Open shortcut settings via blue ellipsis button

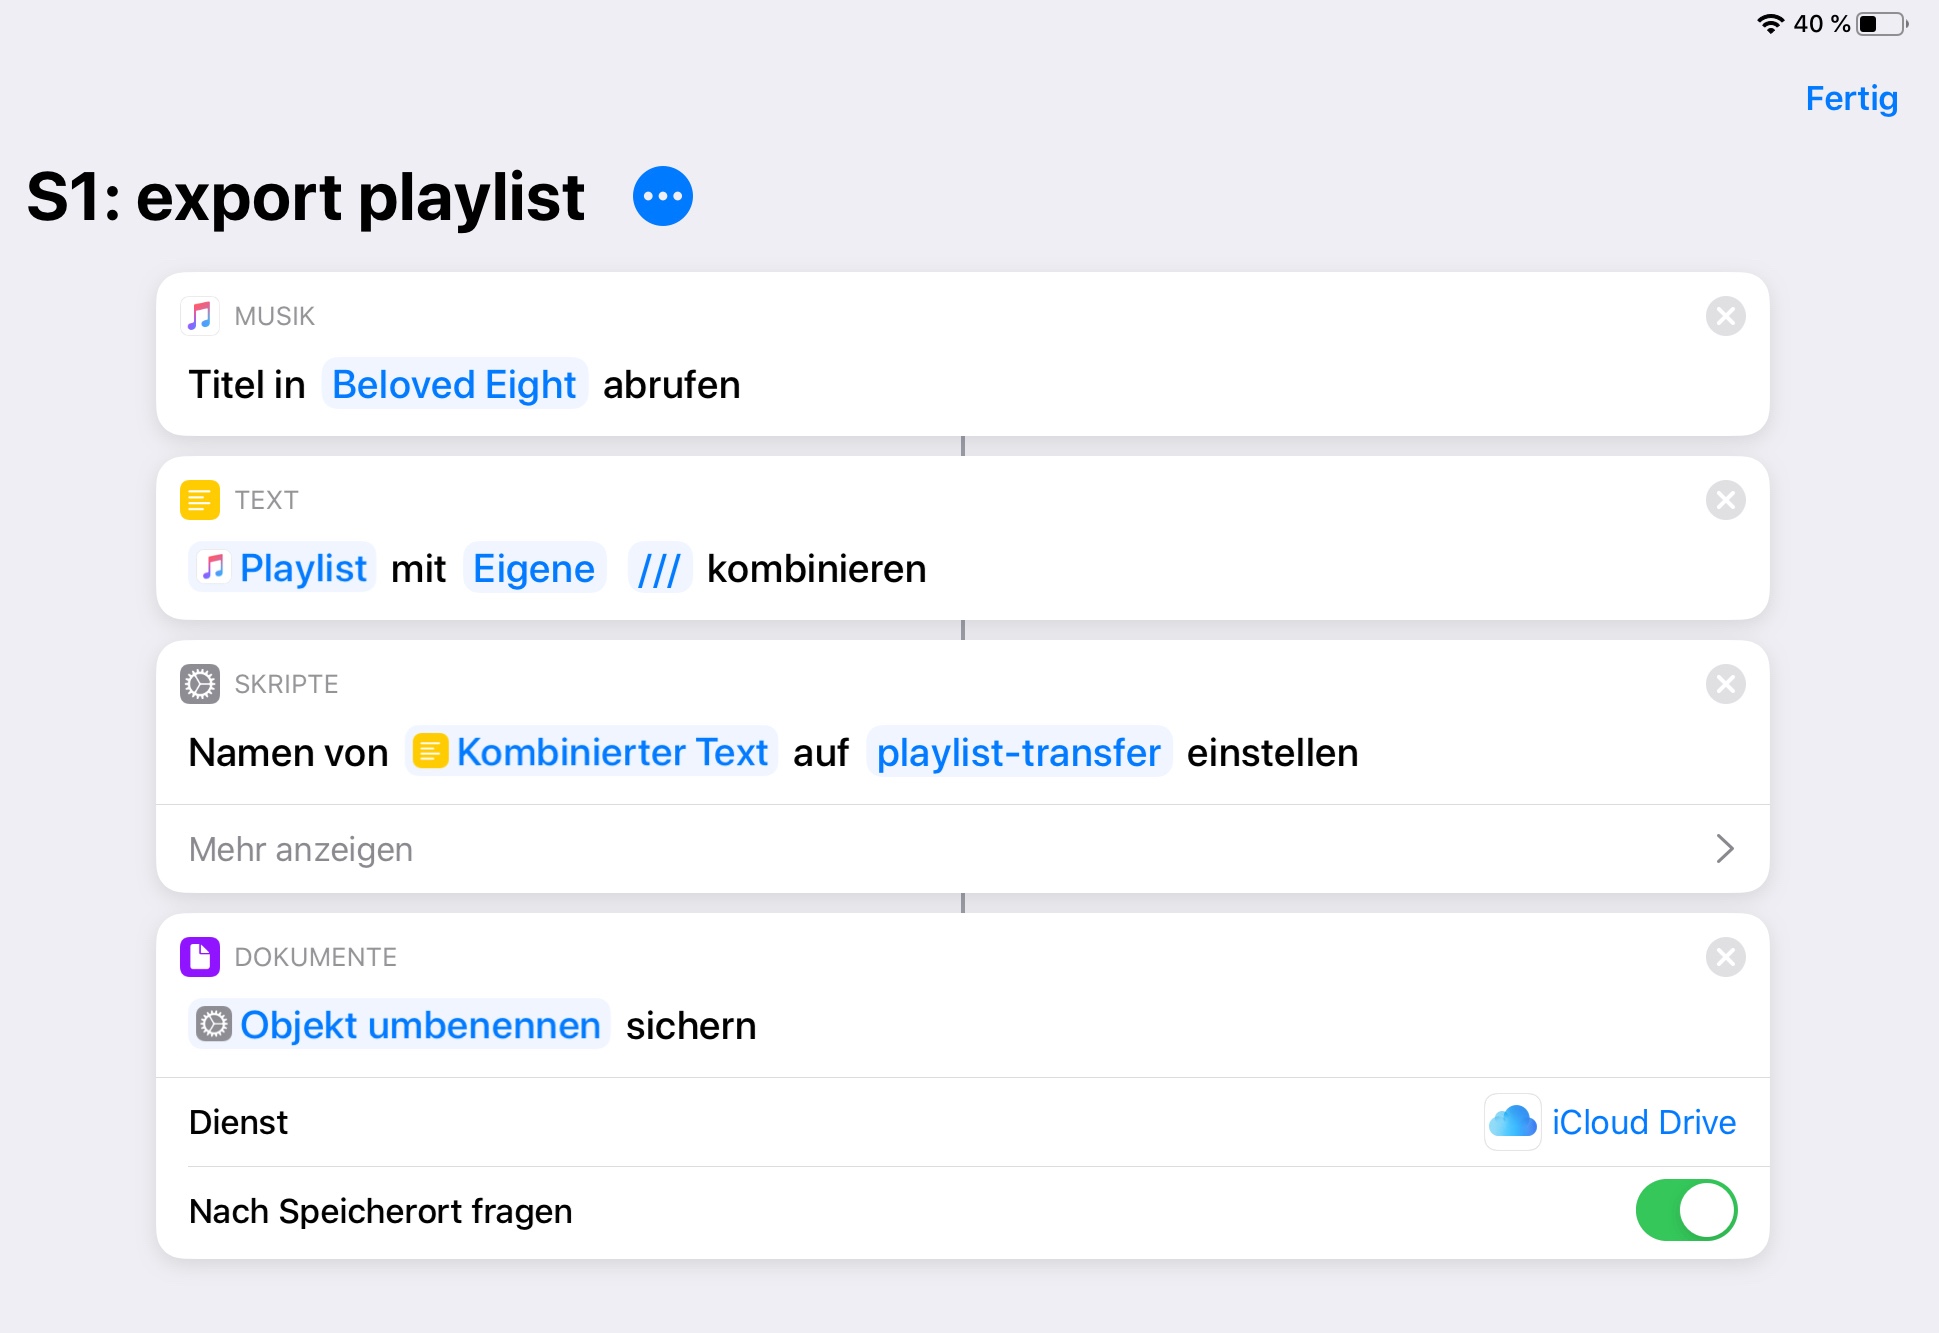[x=662, y=196]
